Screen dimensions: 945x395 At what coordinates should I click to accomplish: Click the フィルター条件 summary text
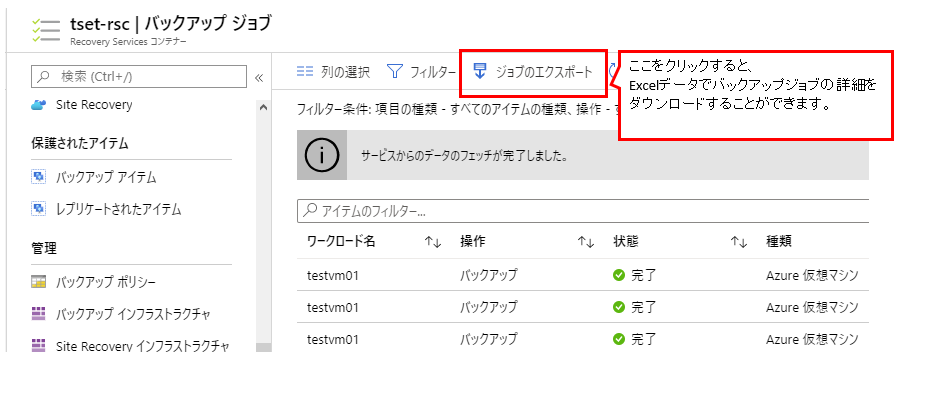pyautogui.click(x=457, y=110)
